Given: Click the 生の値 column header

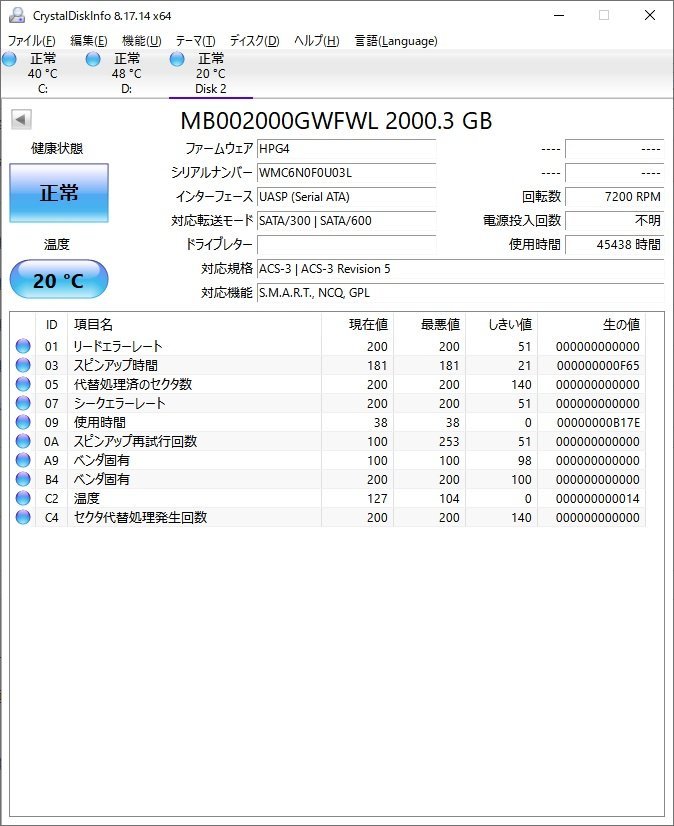Looking at the screenshot, I should coord(591,324).
